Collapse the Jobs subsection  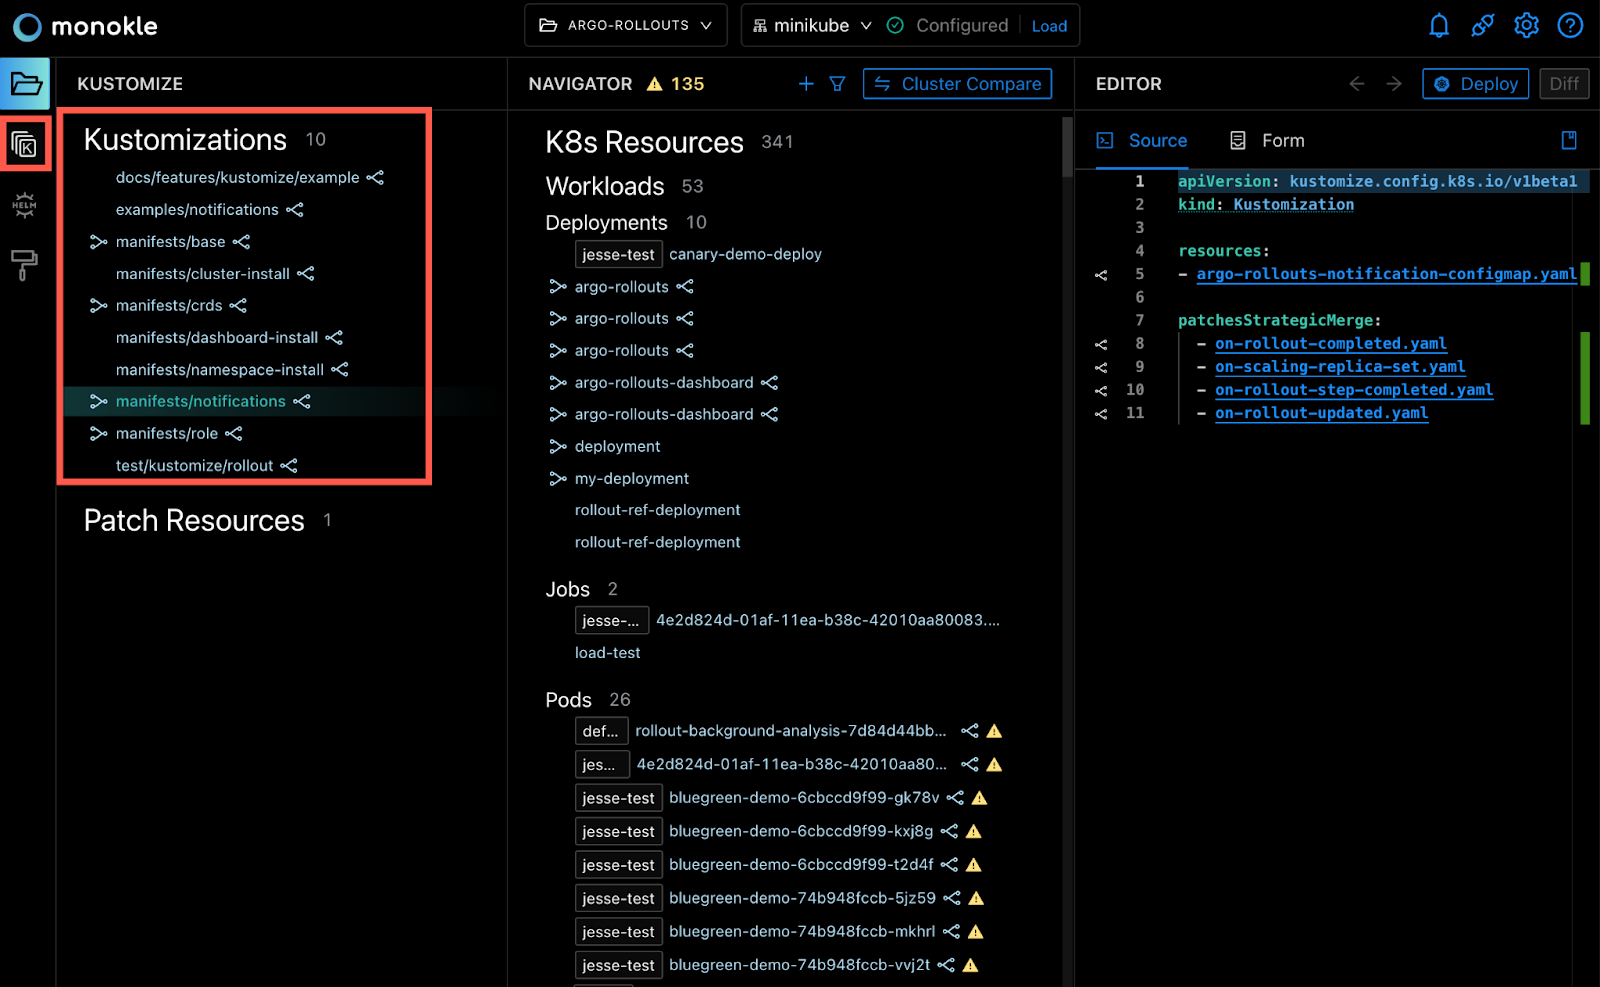click(x=567, y=590)
